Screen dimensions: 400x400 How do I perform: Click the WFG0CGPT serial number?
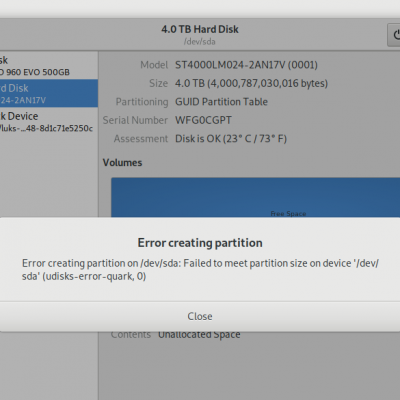(203, 120)
